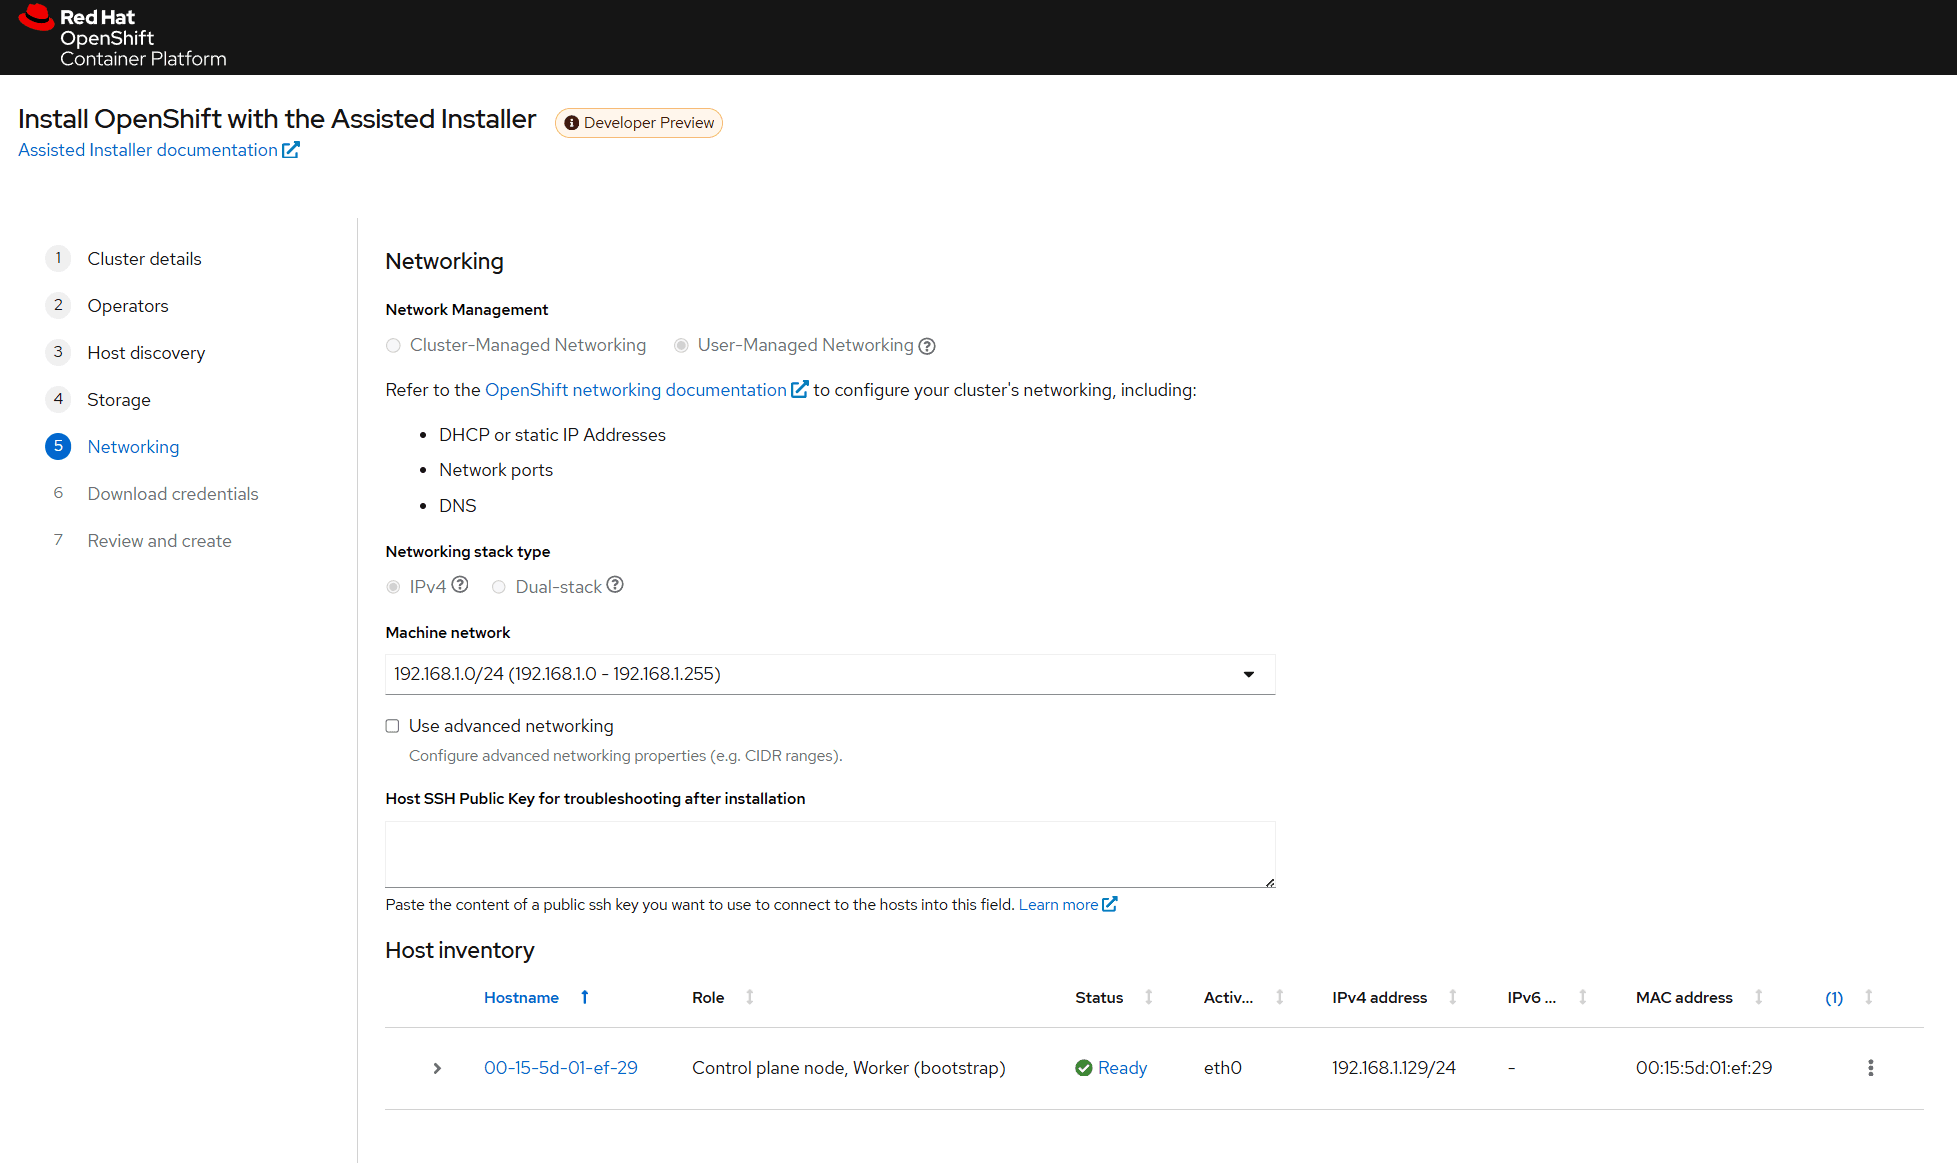This screenshot has height=1163, width=1957.
Task: Go to Cluster details wizard step
Action: (144, 259)
